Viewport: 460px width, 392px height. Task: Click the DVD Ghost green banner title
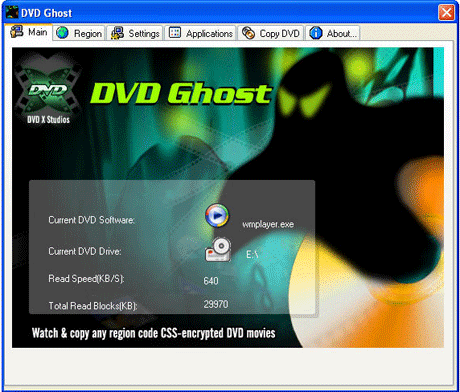[x=181, y=93]
